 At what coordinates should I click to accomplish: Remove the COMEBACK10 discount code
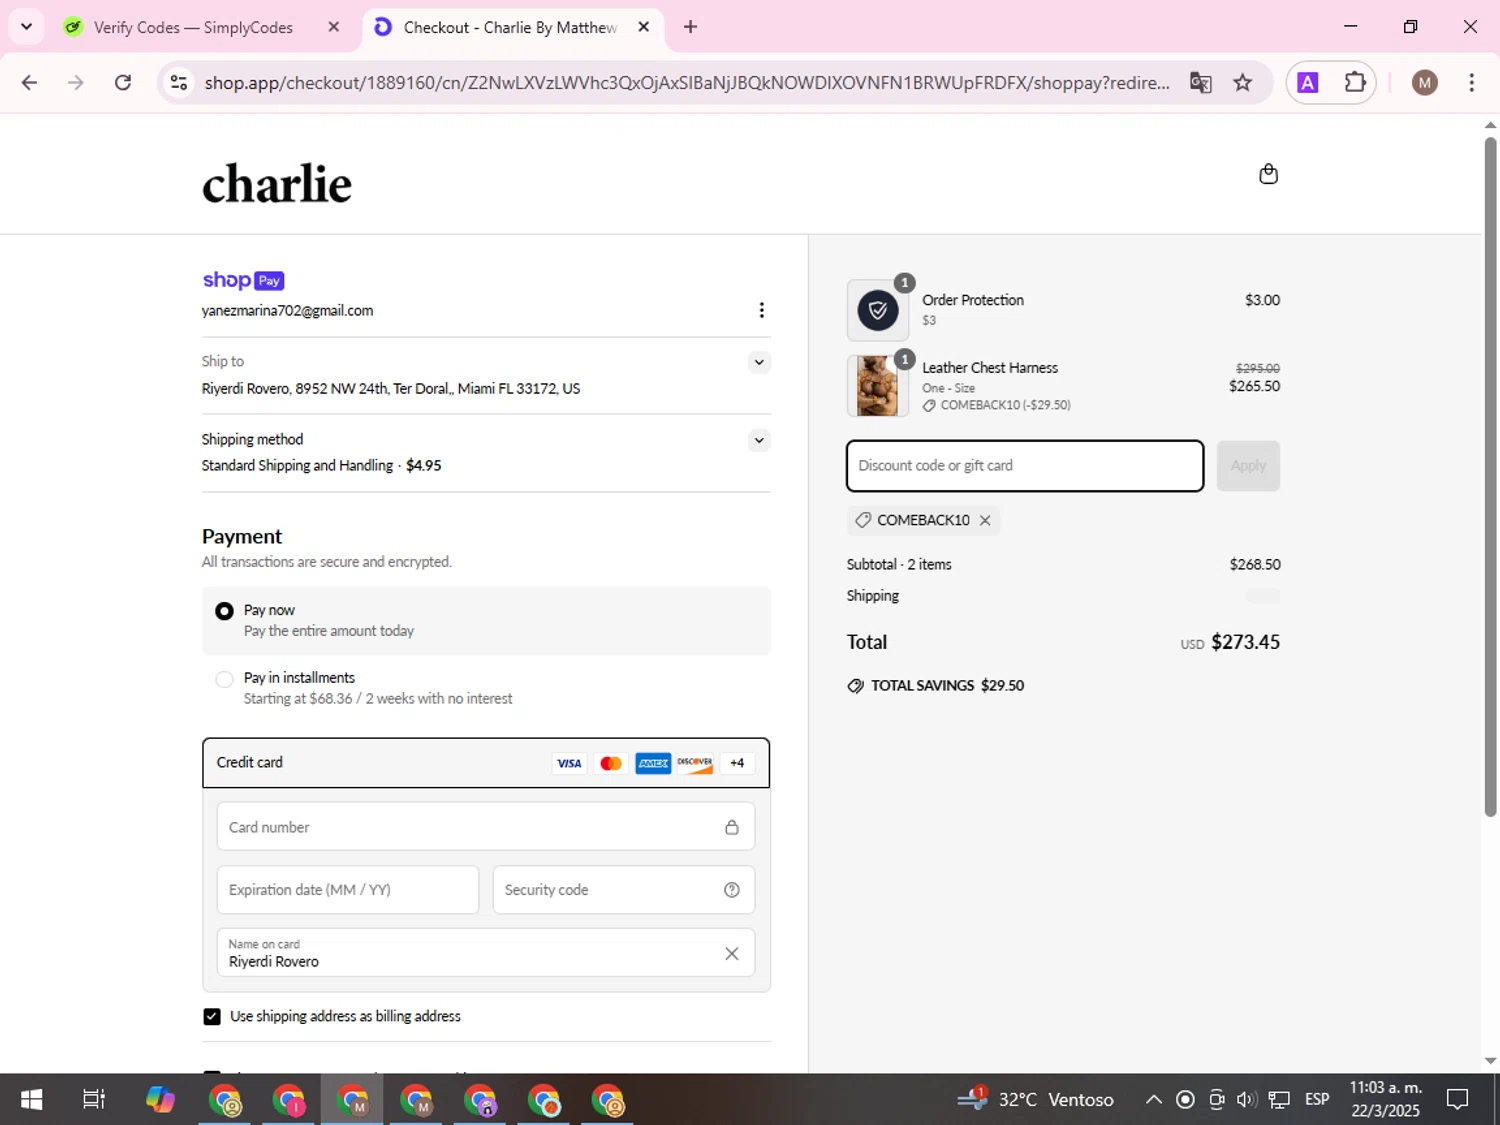pos(985,520)
